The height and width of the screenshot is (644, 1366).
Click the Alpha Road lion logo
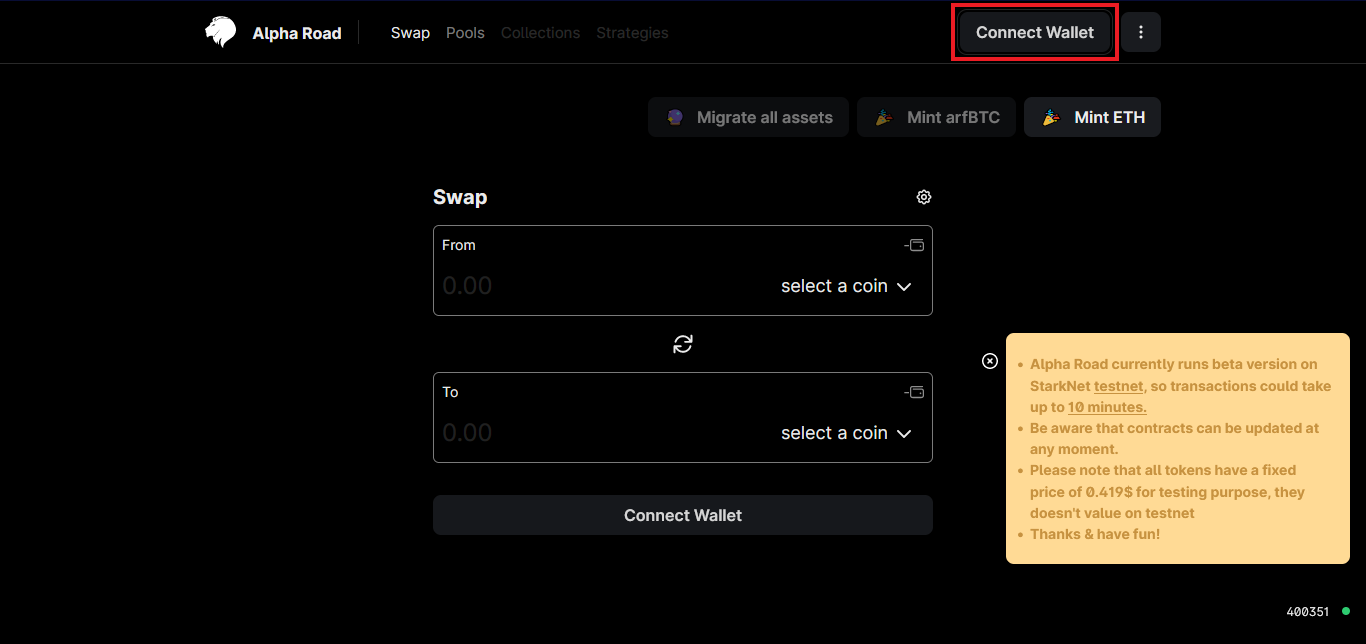coord(220,33)
